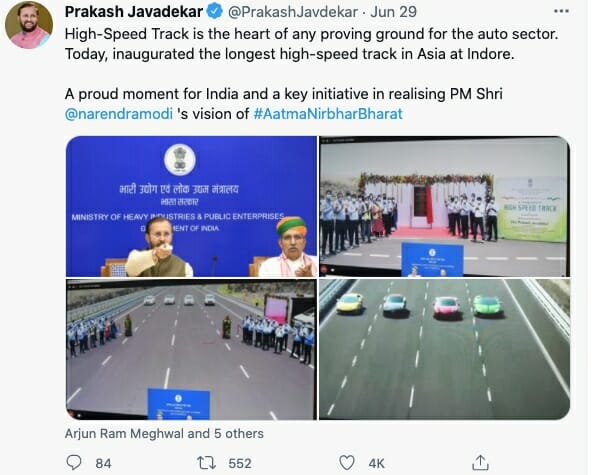
Task: Open the three-dot more options menu
Action: point(561,11)
